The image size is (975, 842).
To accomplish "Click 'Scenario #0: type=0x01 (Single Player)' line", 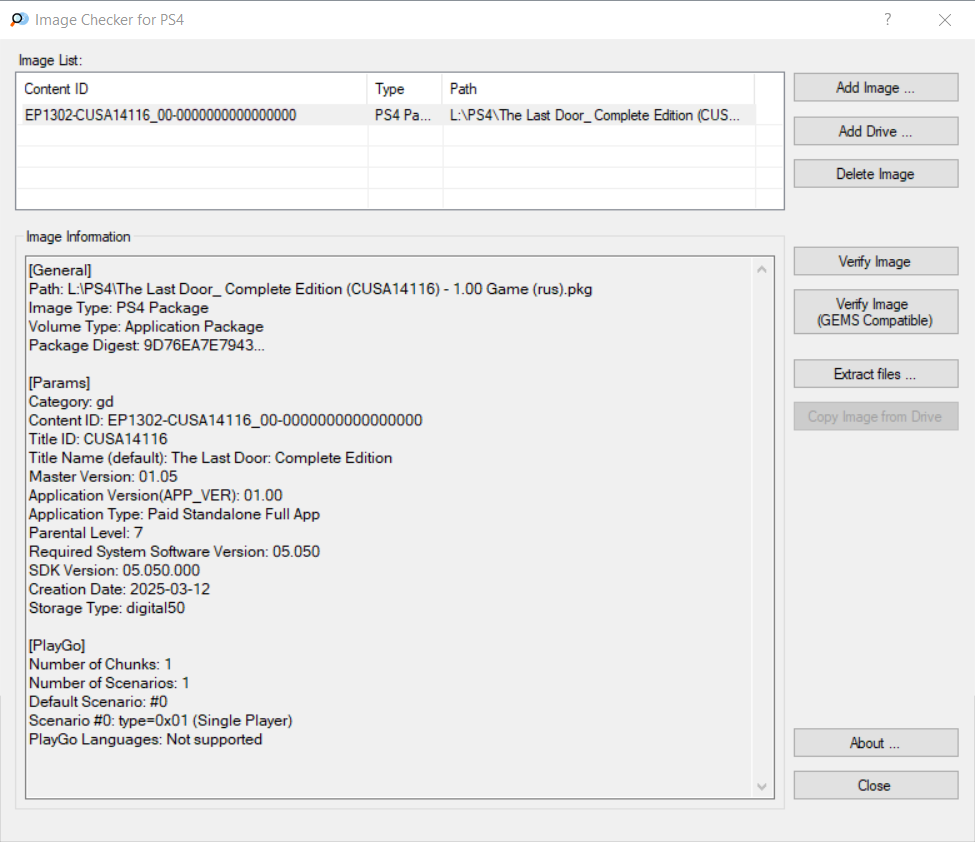I will [160, 720].
